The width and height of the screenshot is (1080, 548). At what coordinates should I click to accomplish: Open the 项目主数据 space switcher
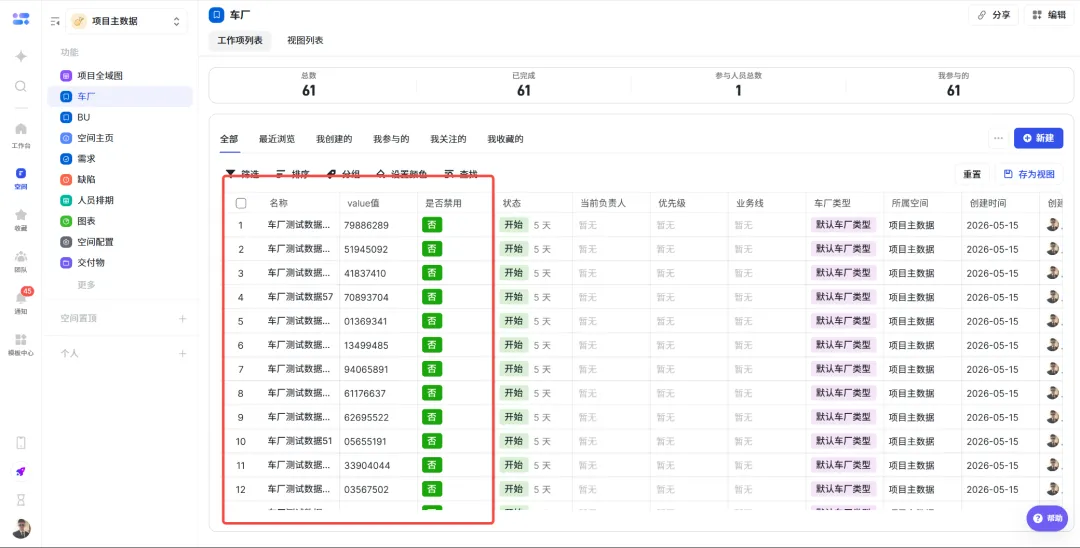(126, 21)
